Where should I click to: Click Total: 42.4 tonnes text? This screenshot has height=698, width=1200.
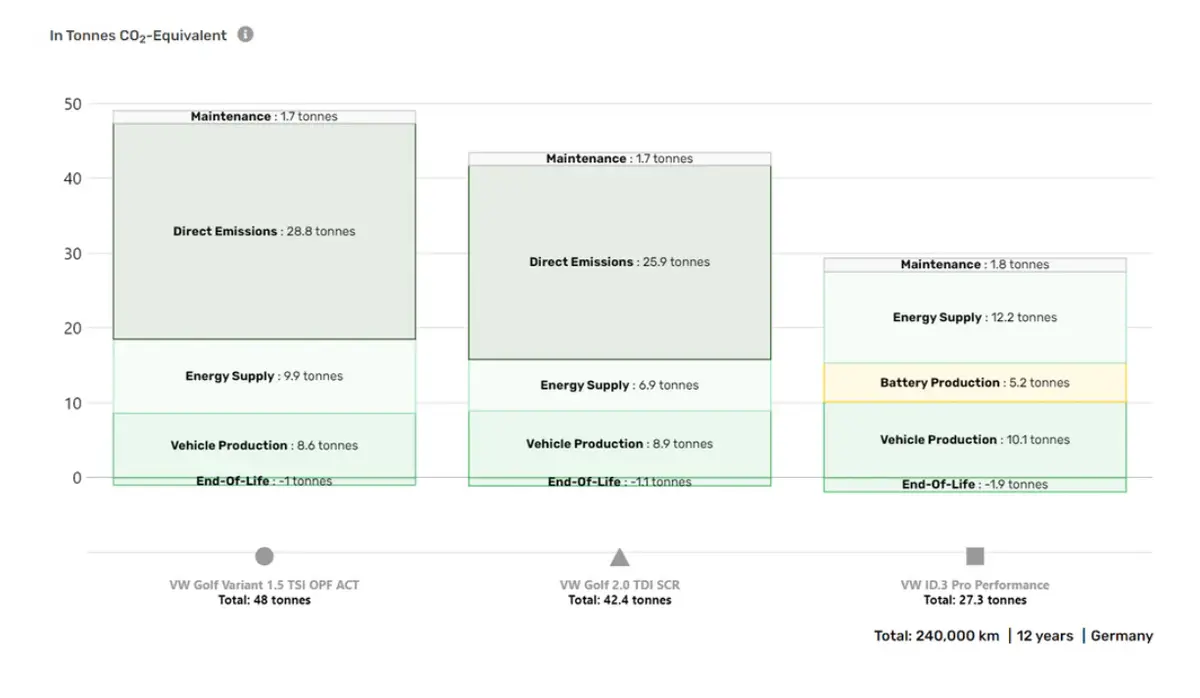[x=620, y=600]
